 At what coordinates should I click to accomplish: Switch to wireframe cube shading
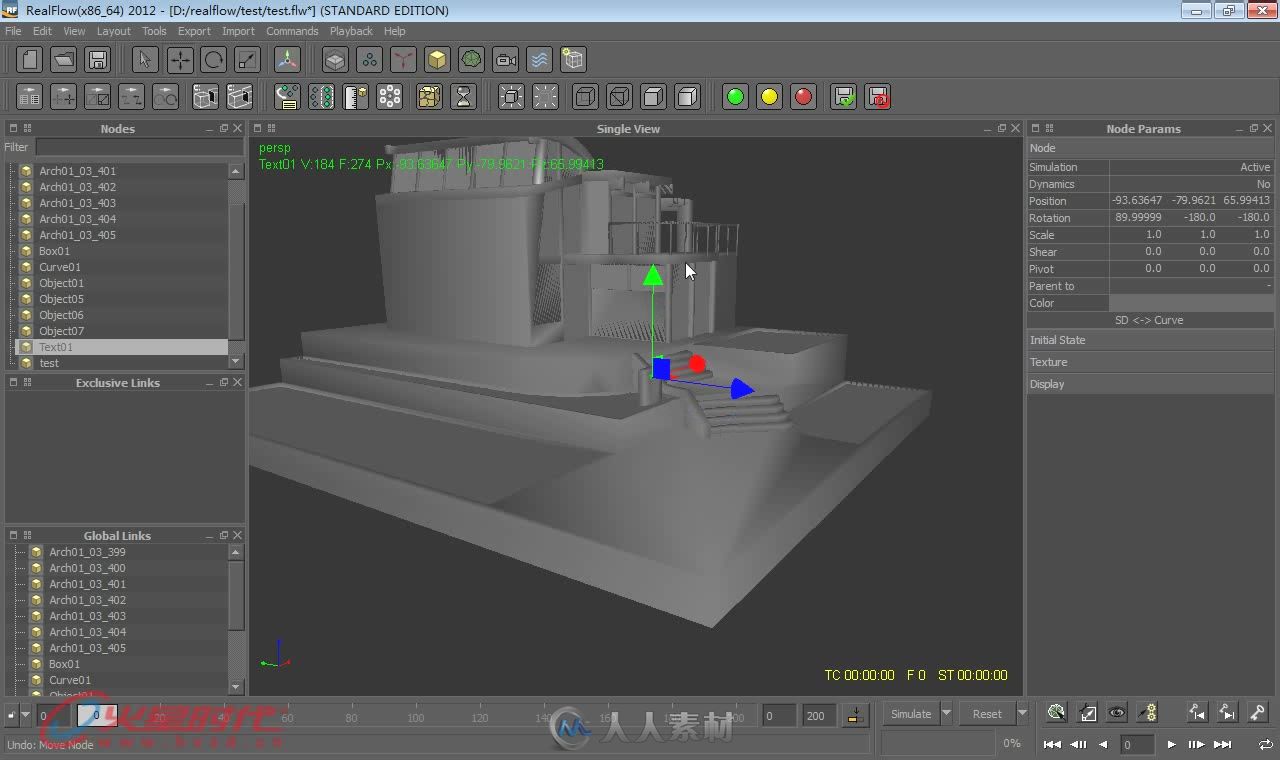620,97
